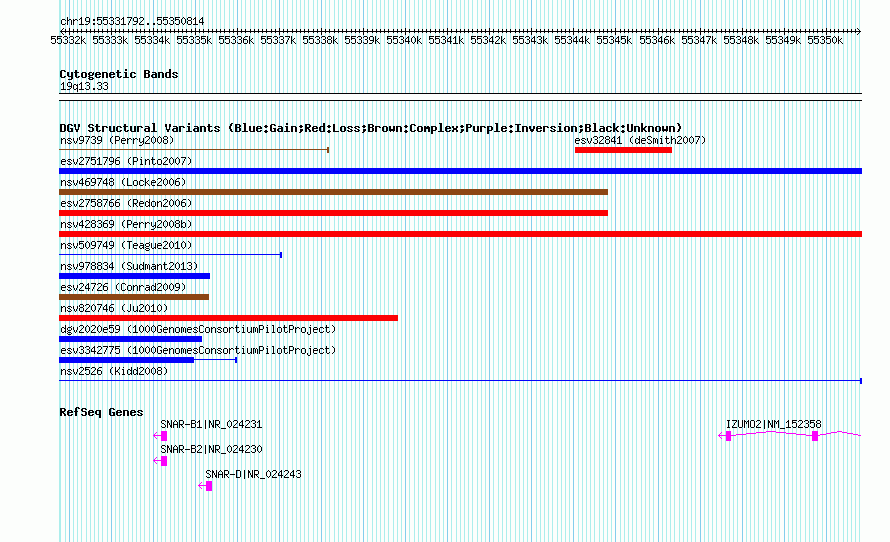Select the blue nsv978834 gain bar
Image resolution: width=890 pixels, height=542 pixels.
tap(135, 276)
